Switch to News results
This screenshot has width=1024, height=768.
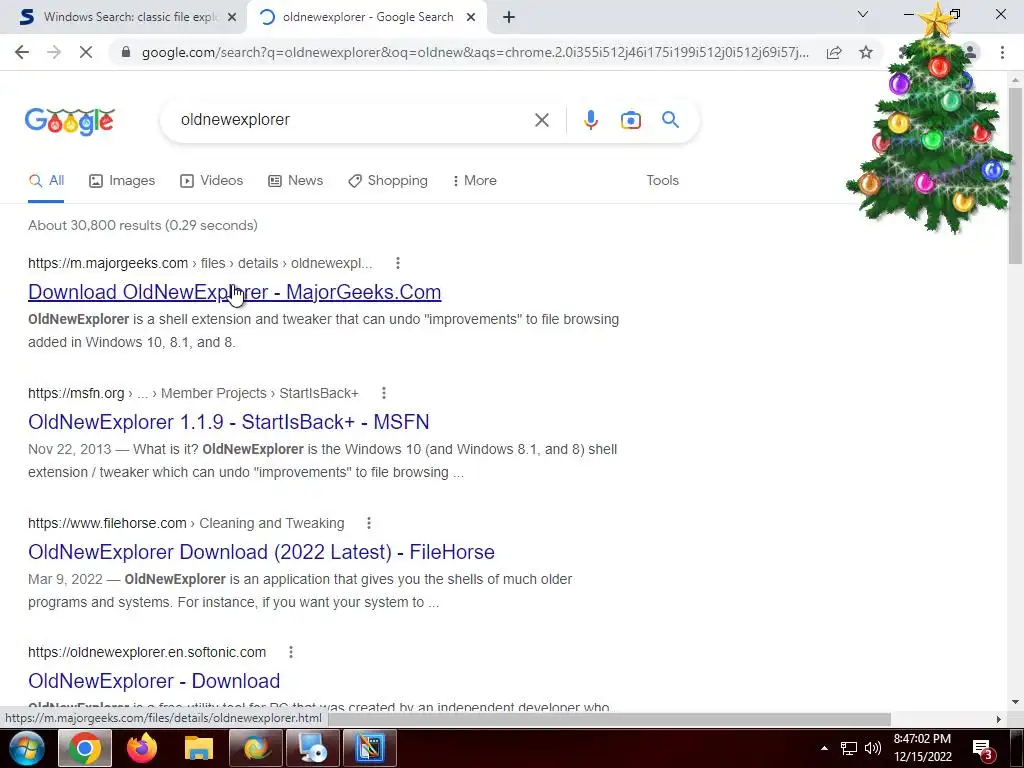296,180
